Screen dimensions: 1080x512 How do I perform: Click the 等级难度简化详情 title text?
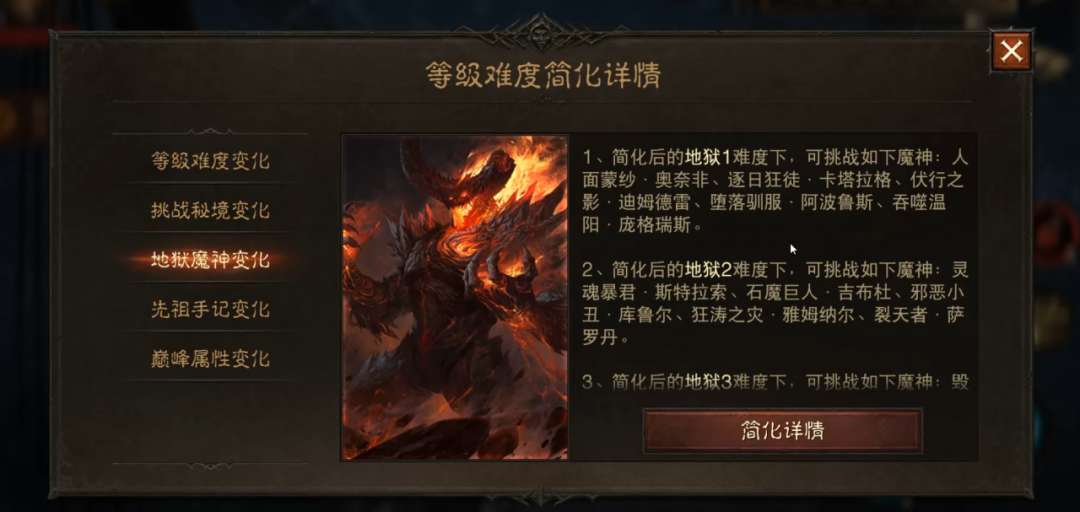pyautogui.click(x=543, y=76)
